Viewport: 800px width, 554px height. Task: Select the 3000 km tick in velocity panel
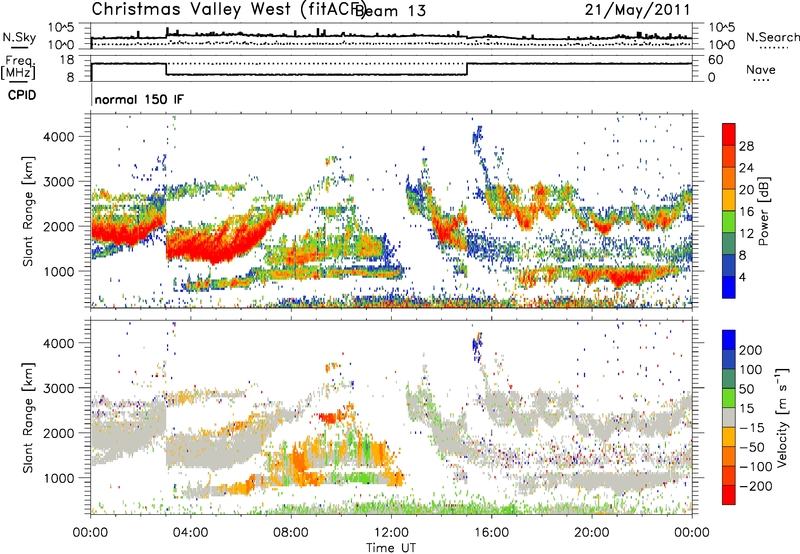click(58, 388)
